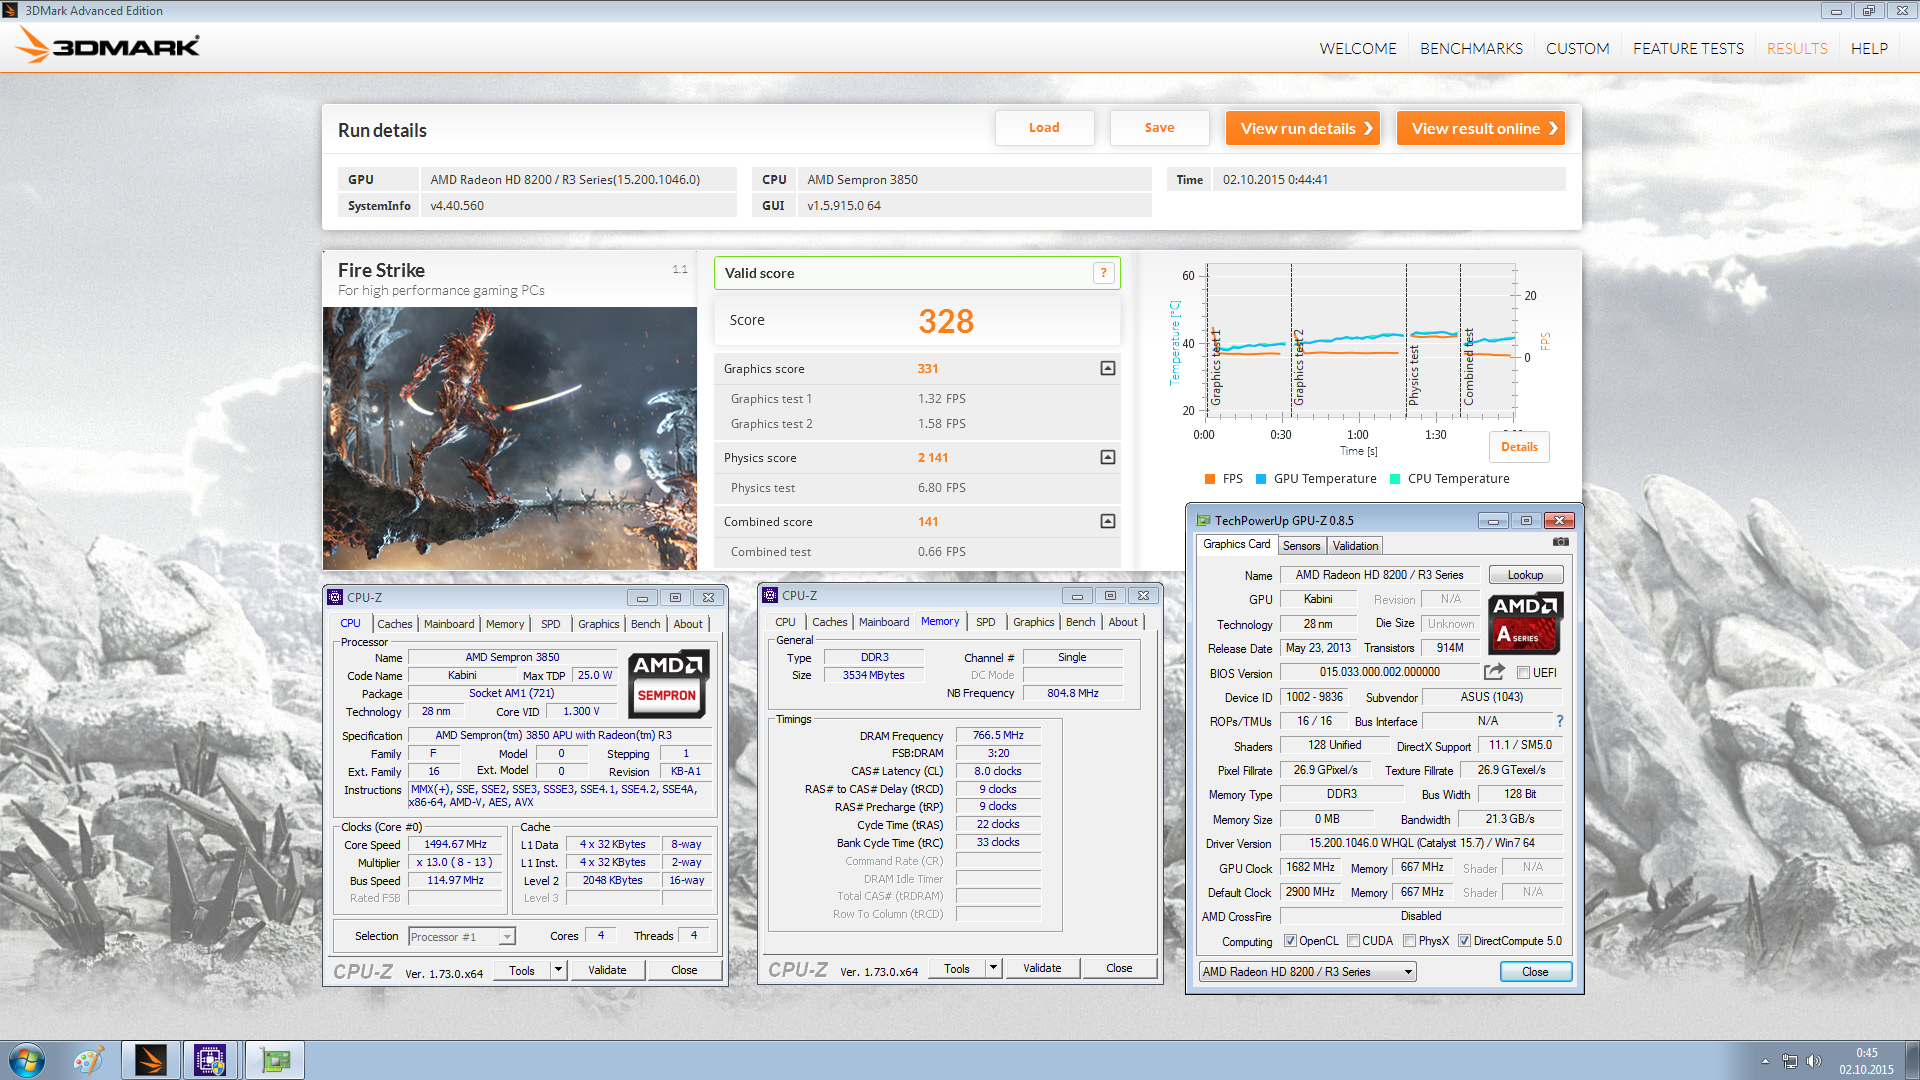Open the CPU-Z taskbar icon

(x=210, y=1060)
